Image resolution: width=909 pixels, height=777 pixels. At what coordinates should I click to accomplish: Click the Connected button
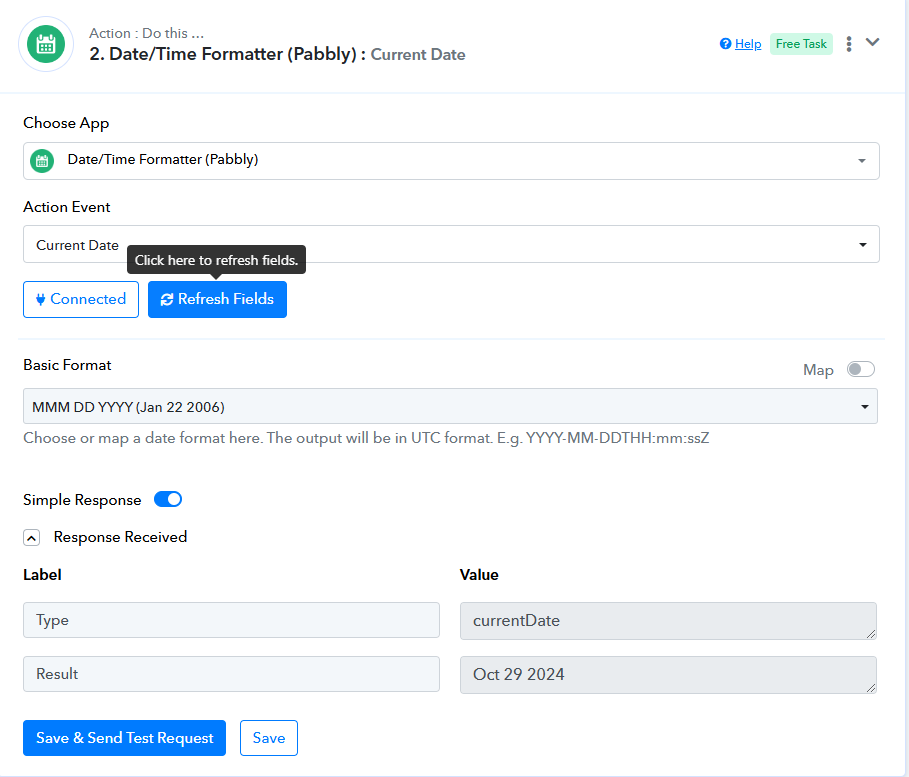[81, 299]
